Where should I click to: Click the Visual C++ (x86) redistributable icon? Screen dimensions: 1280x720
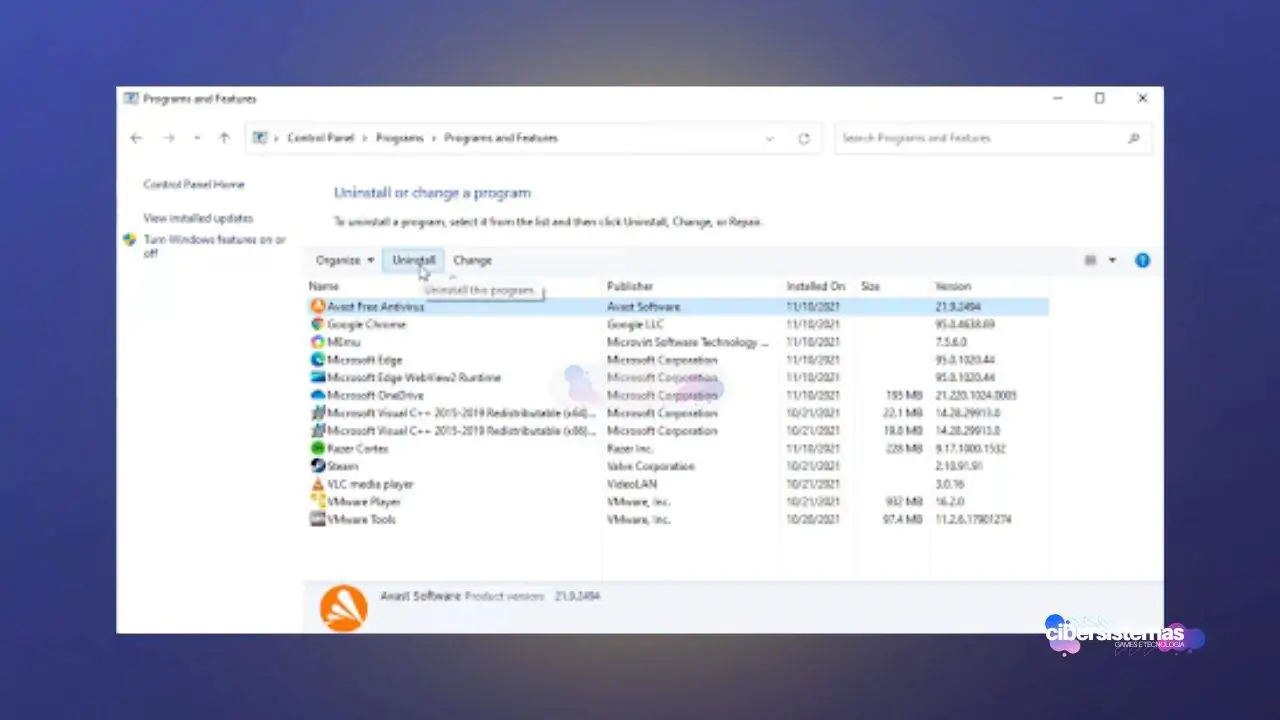coord(318,431)
